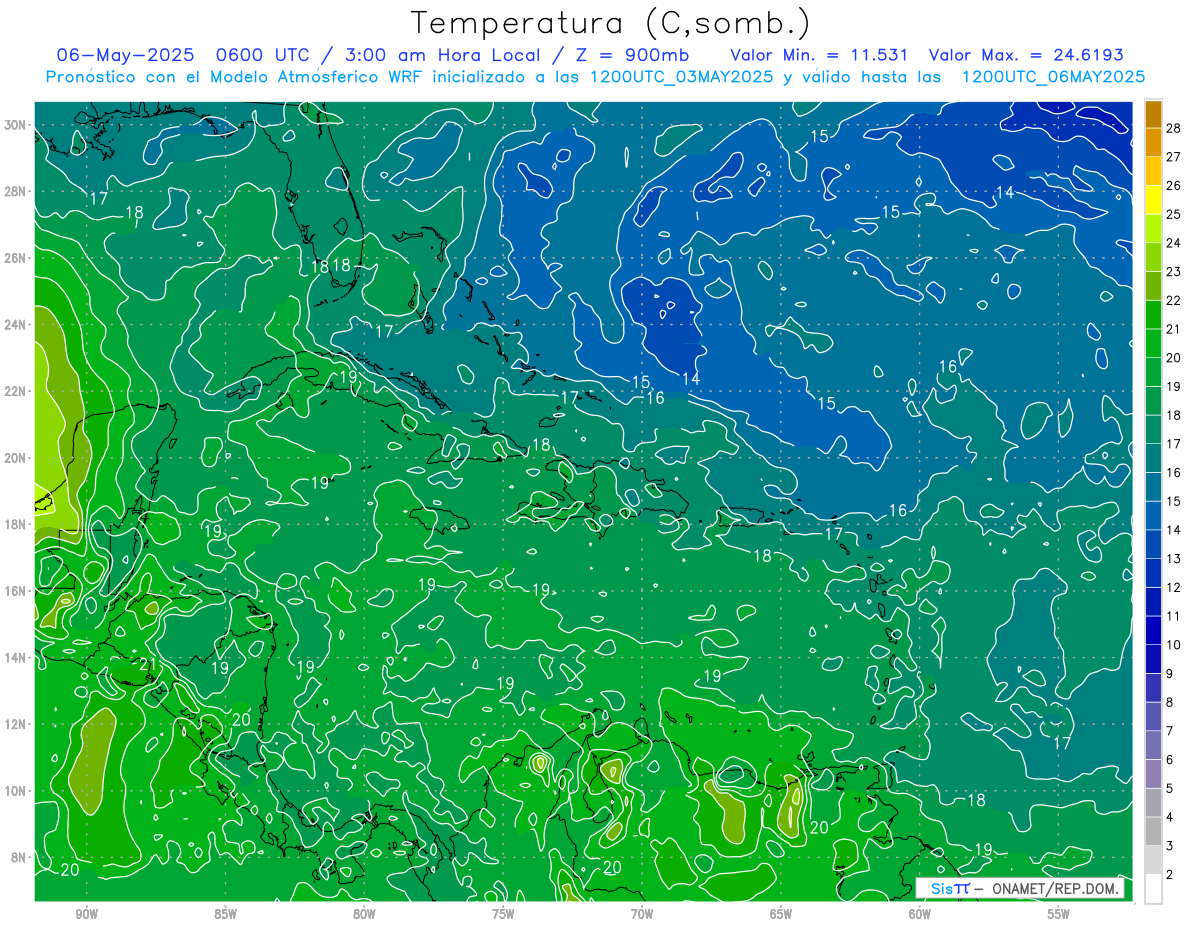Click the legend value 5
This screenshot has height=927, width=1200.
[x=1170, y=789]
